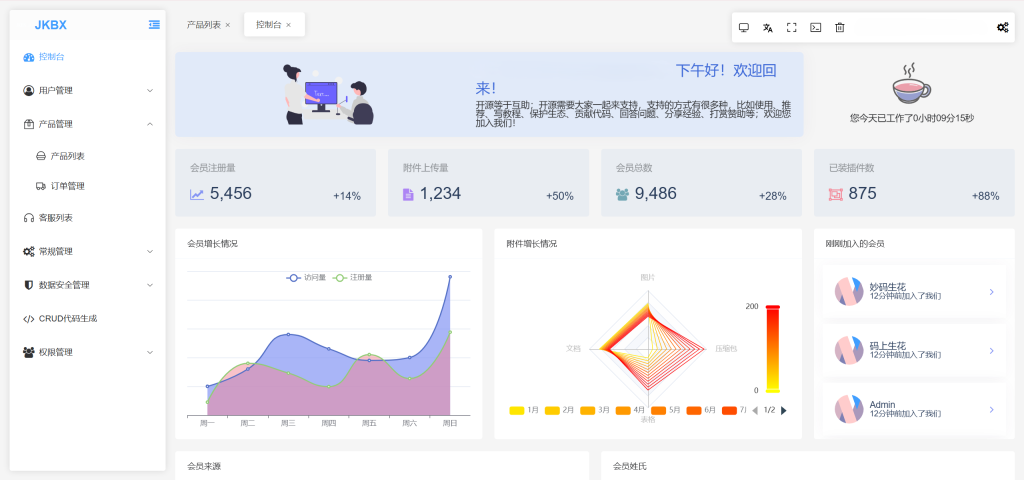Screen dimensions: 1024x480
Task: Expand the 数据安全管理 menu
Action: point(88,285)
